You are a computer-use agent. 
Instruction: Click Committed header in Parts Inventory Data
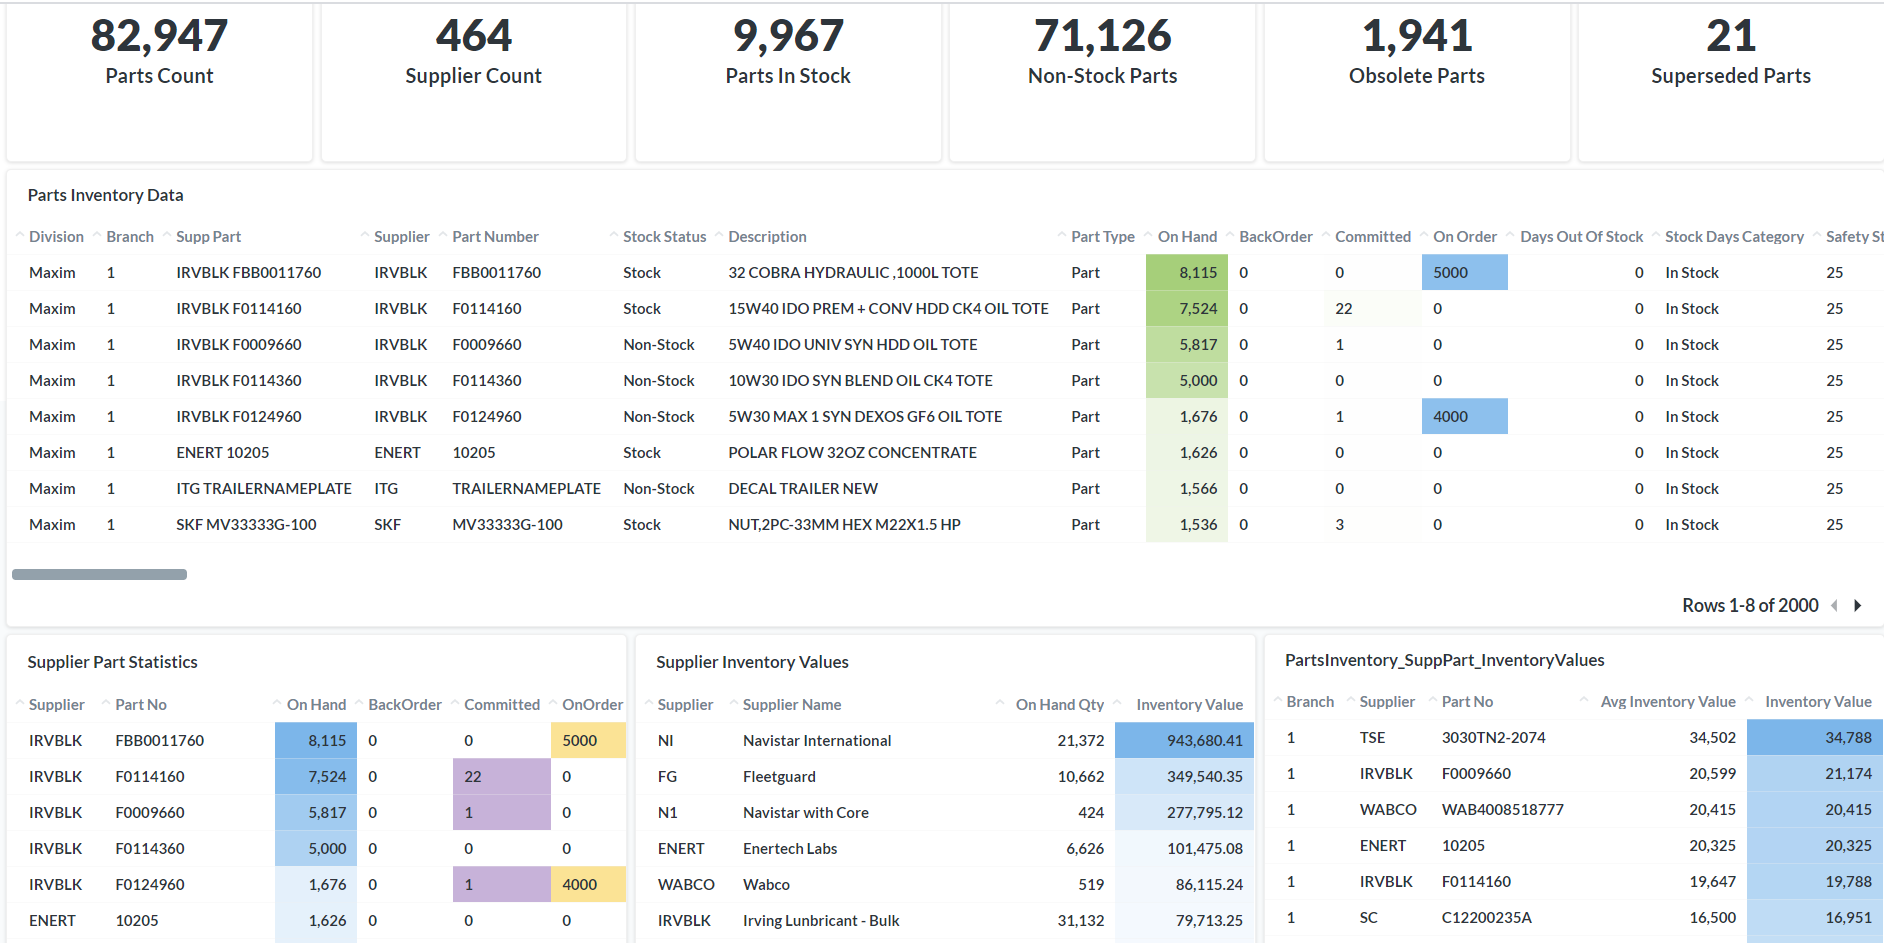point(1372,237)
